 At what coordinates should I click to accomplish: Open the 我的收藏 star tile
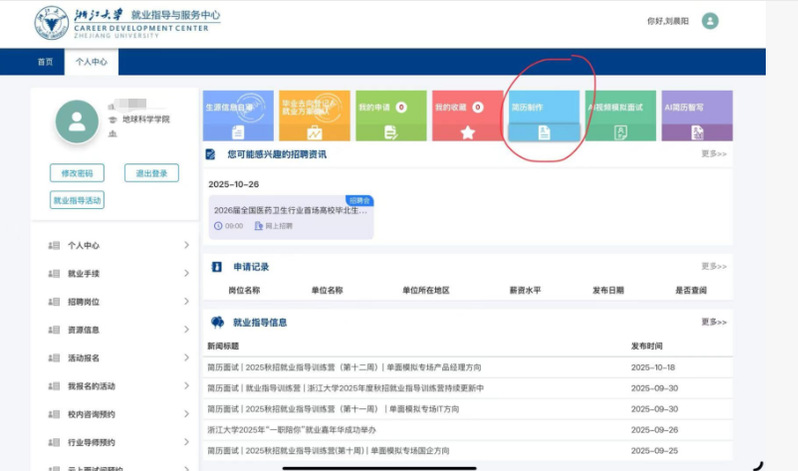click(467, 116)
